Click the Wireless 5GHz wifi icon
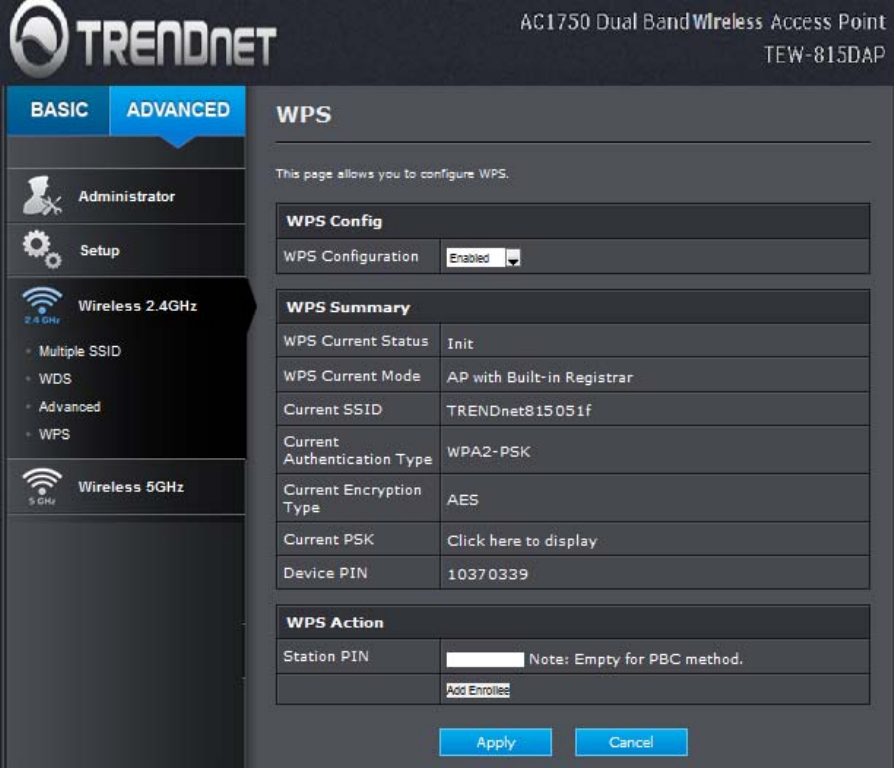 42,486
